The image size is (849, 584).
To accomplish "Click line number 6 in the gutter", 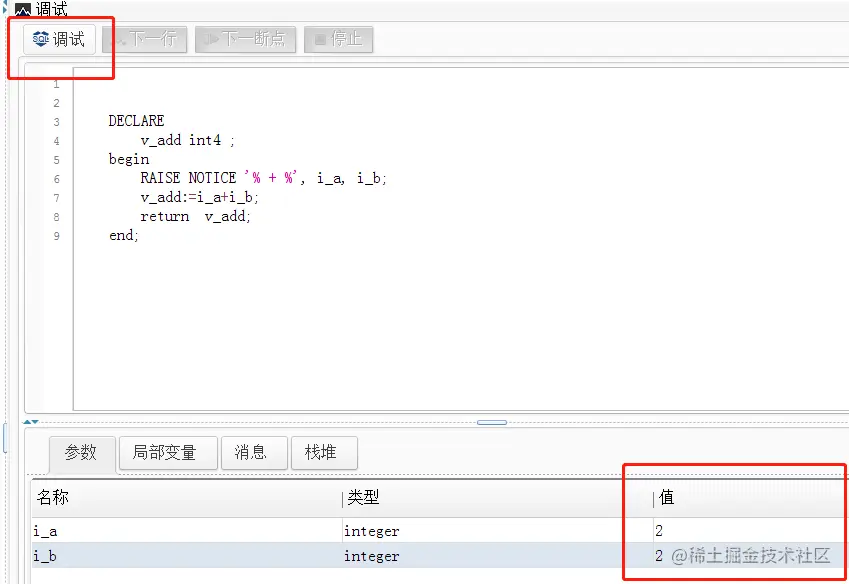I will tap(56, 179).
